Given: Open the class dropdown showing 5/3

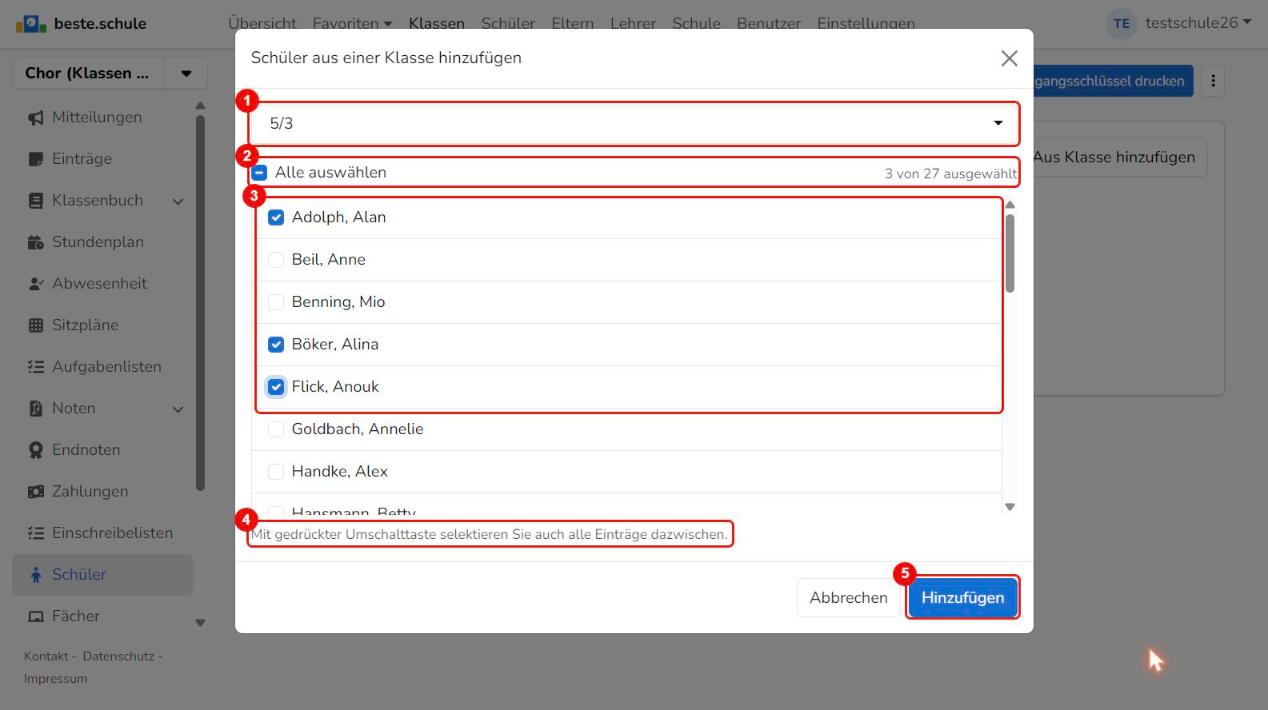Looking at the screenshot, I should [634, 124].
